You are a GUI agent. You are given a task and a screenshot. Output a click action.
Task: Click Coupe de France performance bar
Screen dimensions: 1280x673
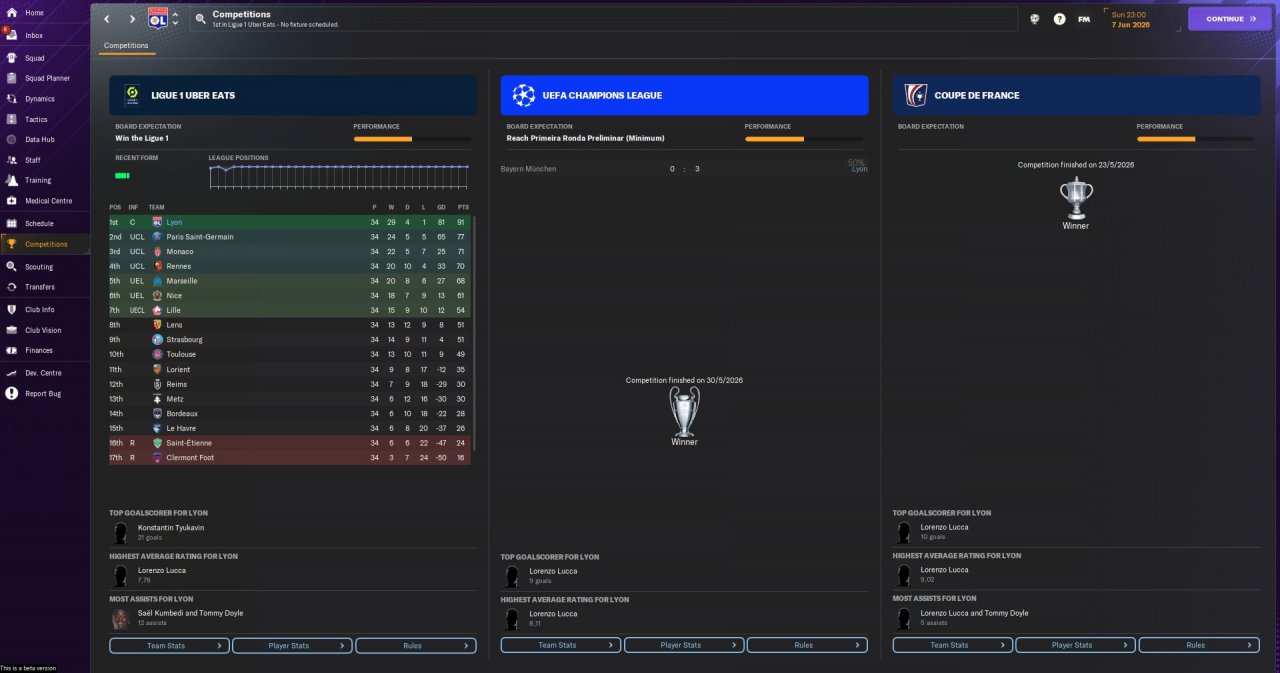tap(1195, 139)
